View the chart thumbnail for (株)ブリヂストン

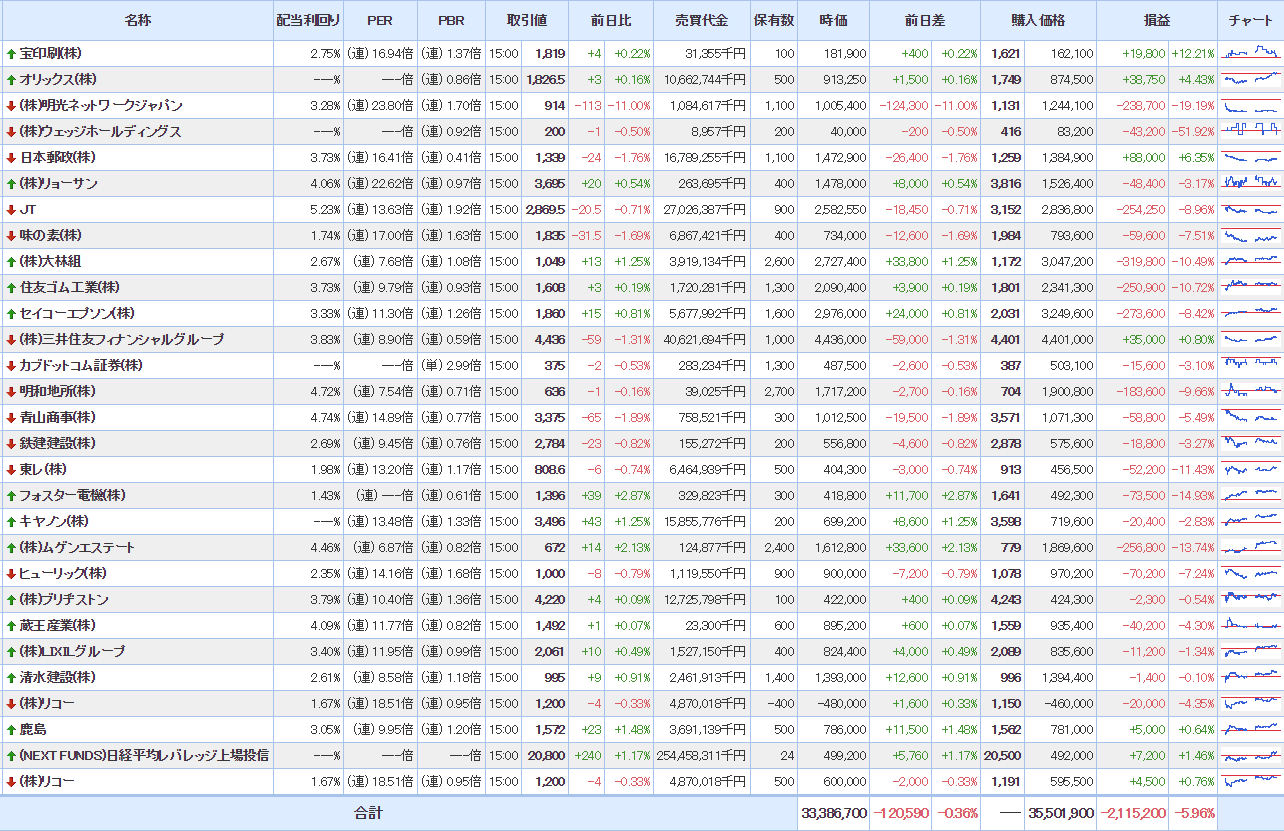pos(1251,599)
